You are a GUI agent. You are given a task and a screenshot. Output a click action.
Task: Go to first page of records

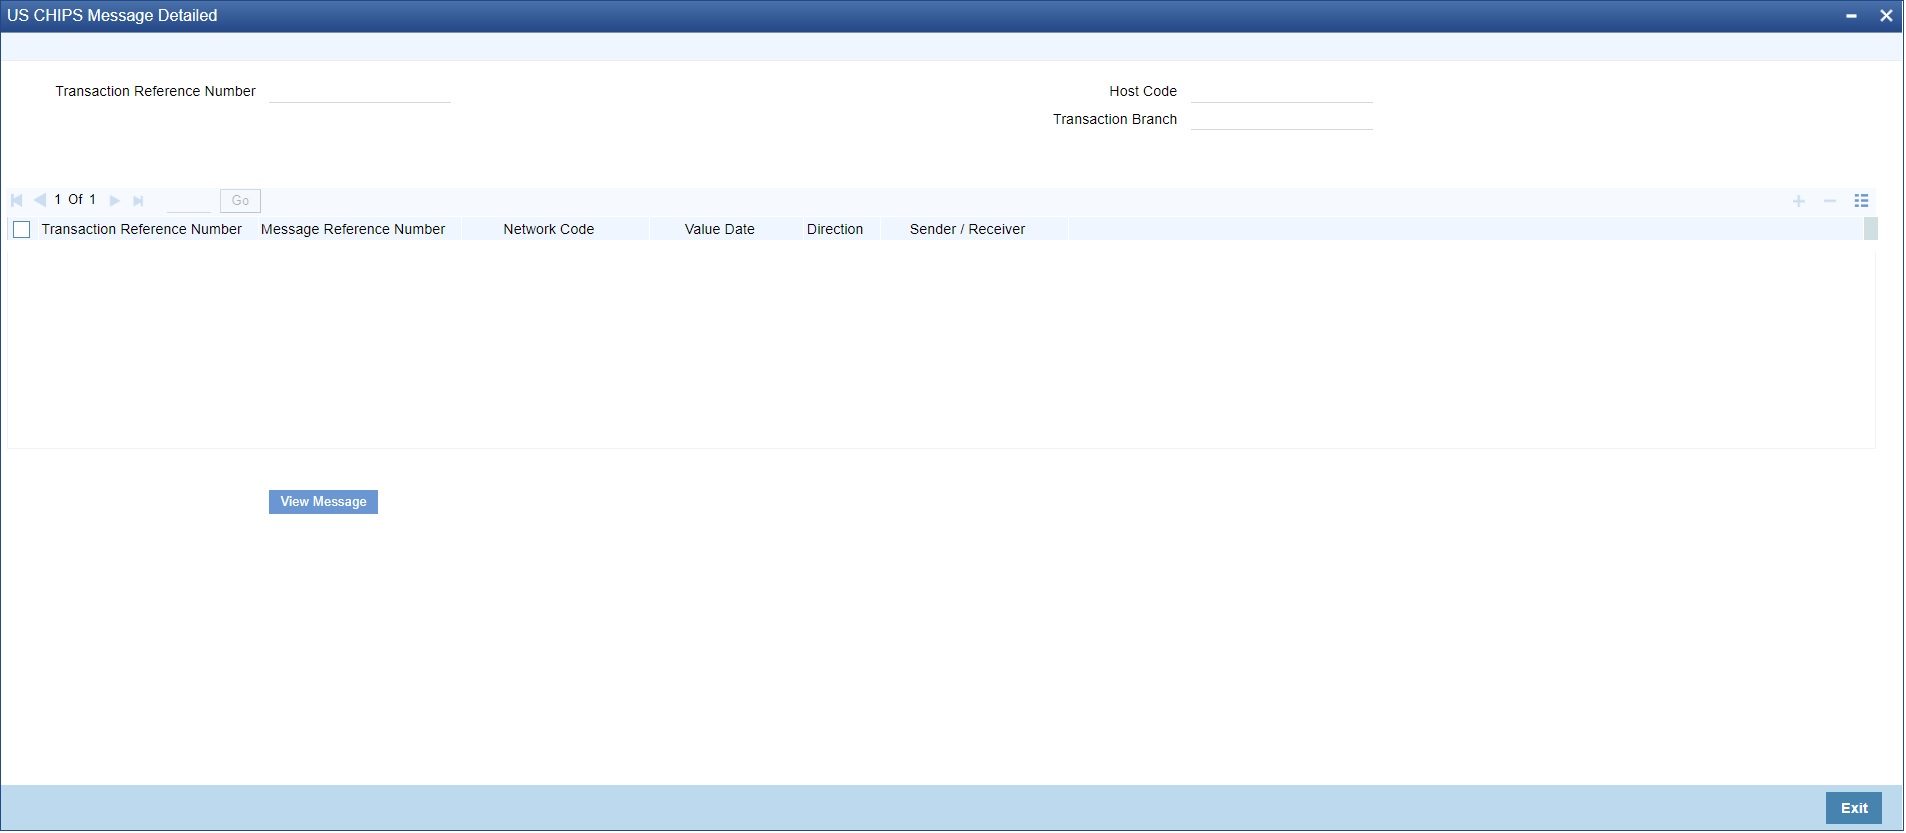tap(17, 201)
